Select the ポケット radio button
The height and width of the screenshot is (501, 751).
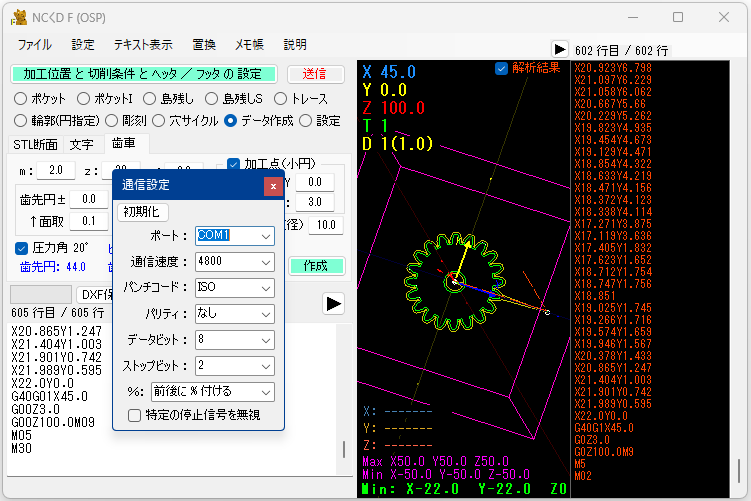tap(20, 99)
